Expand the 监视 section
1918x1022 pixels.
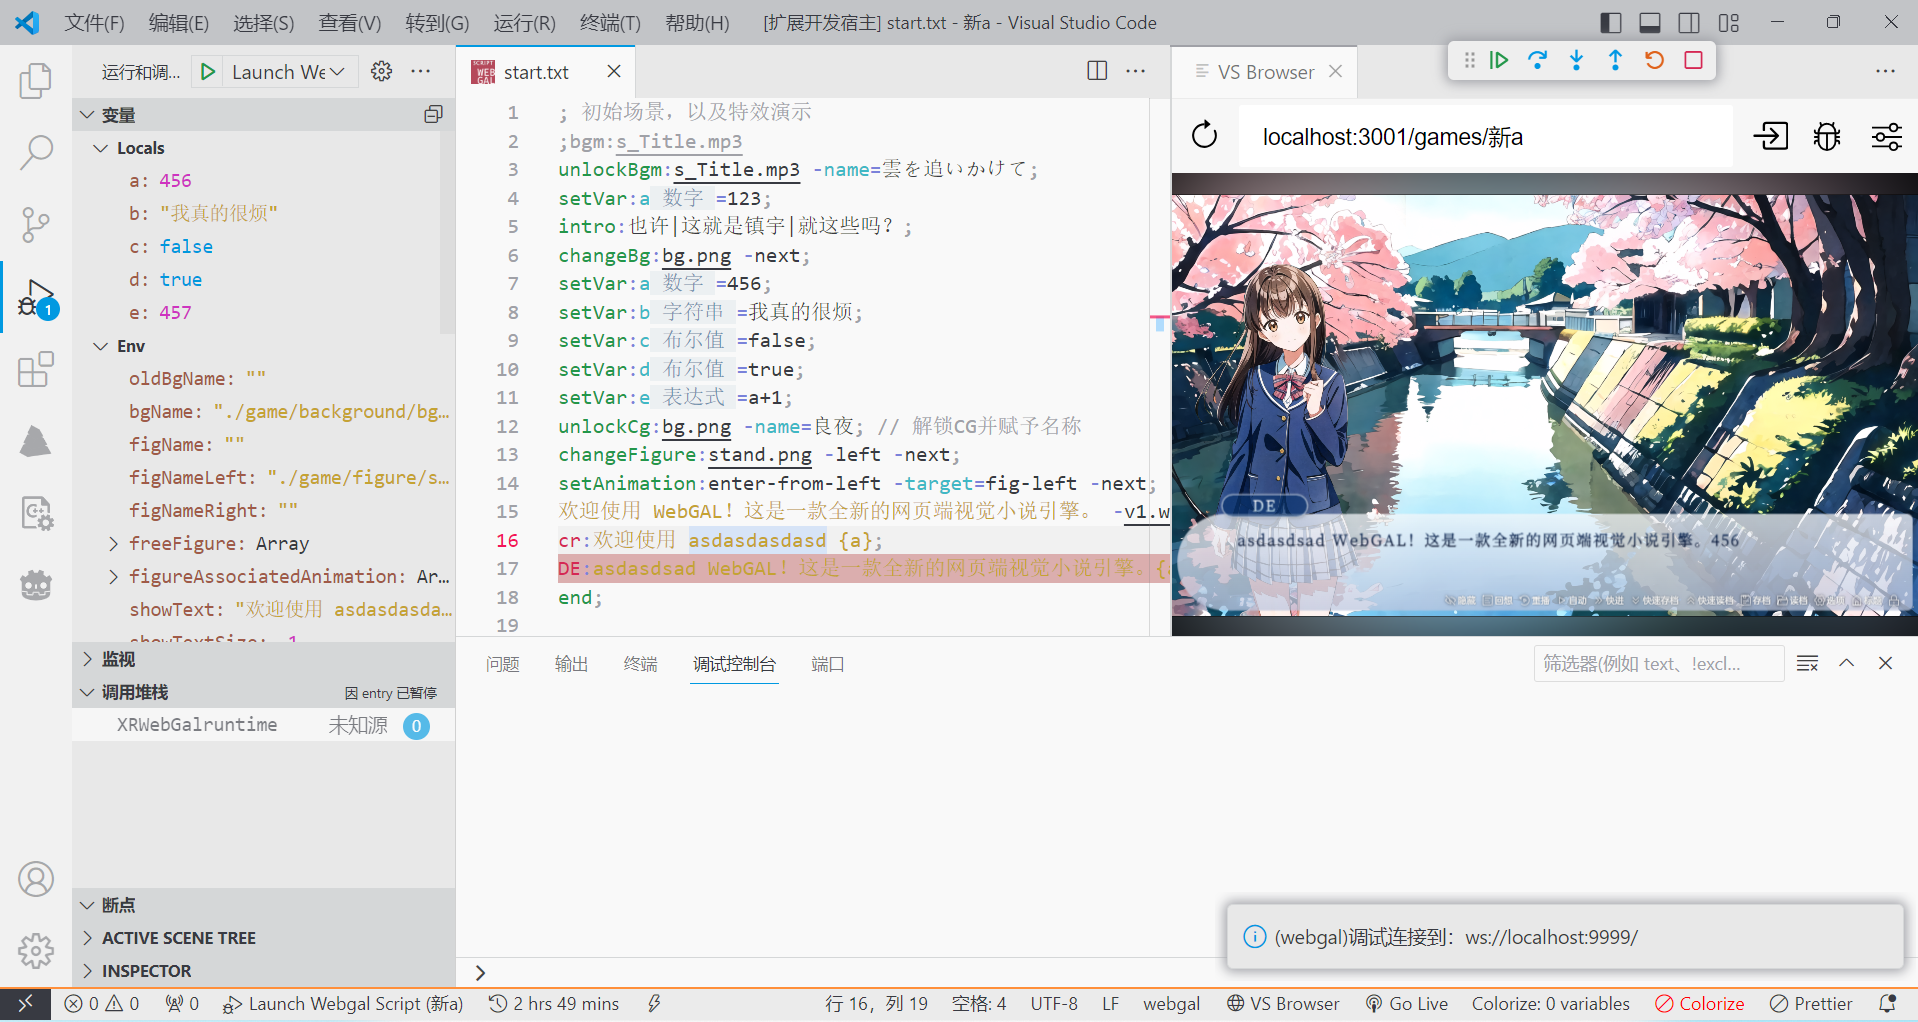coord(87,659)
